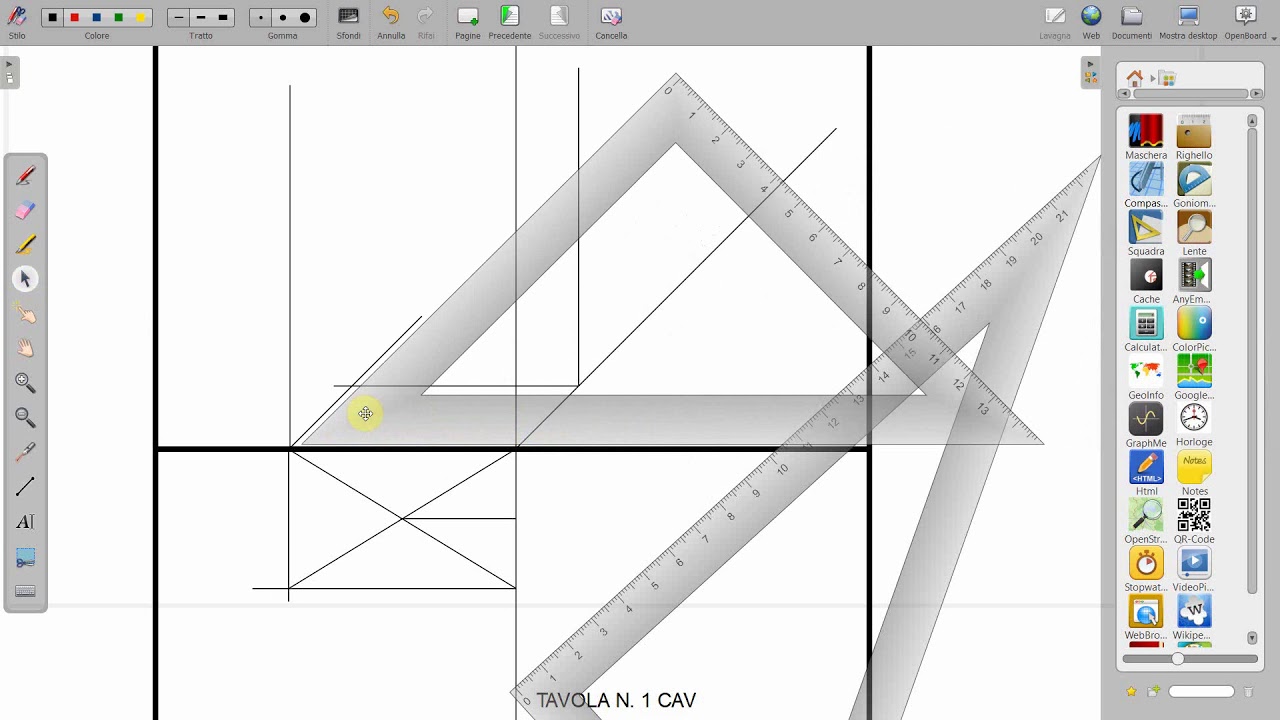Select the straight Line drawing tool

tap(26, 487)
